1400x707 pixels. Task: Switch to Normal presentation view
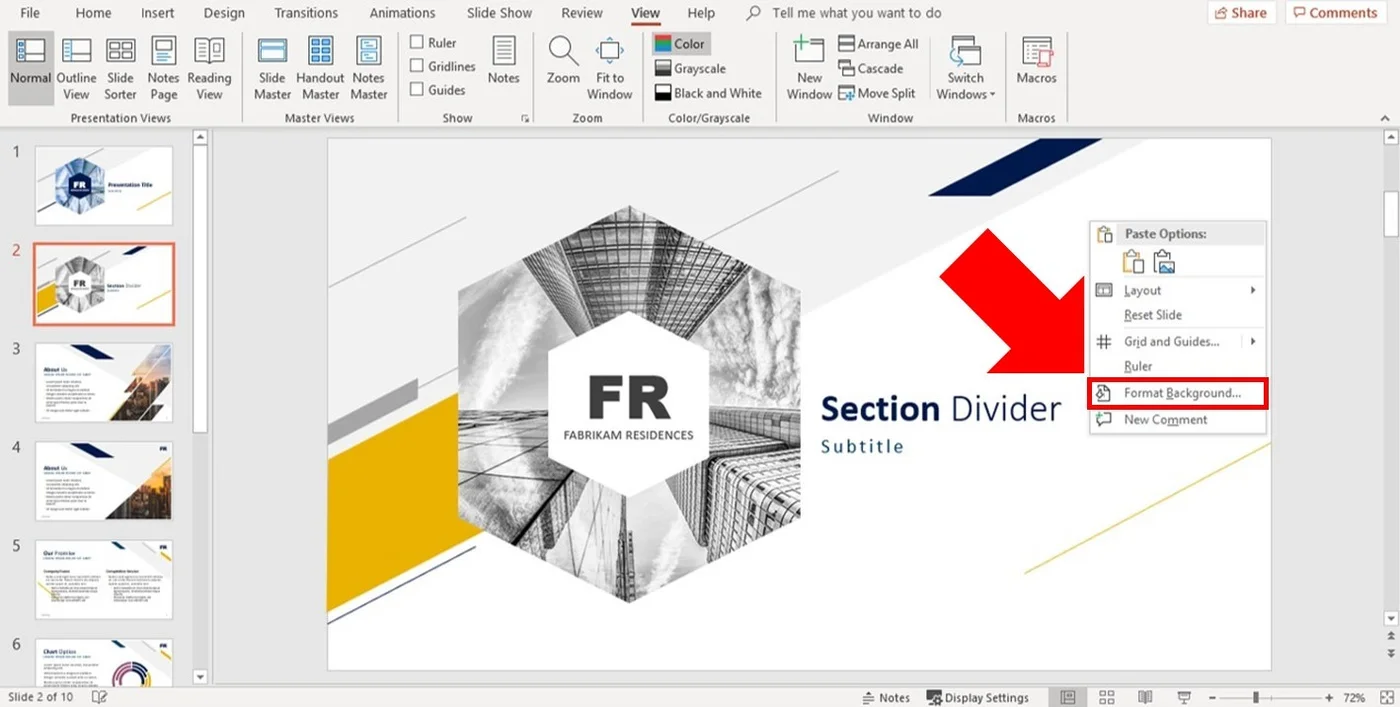[31, 67]
